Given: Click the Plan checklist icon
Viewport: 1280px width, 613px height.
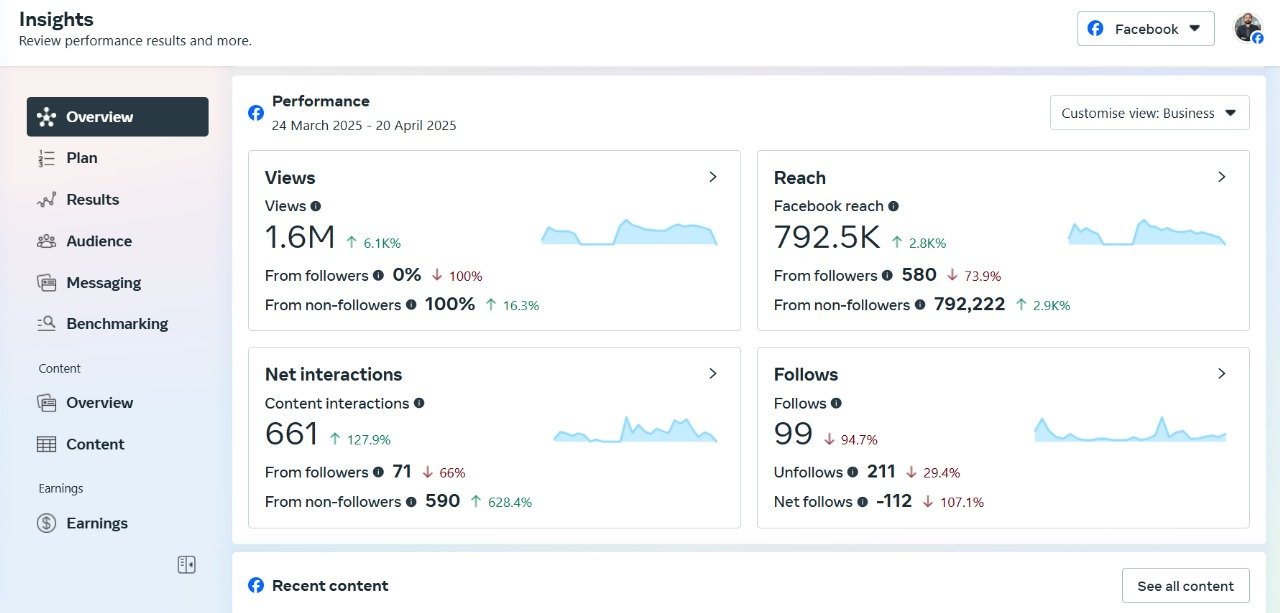Looking at the screenshot, I should pos(46,158).
